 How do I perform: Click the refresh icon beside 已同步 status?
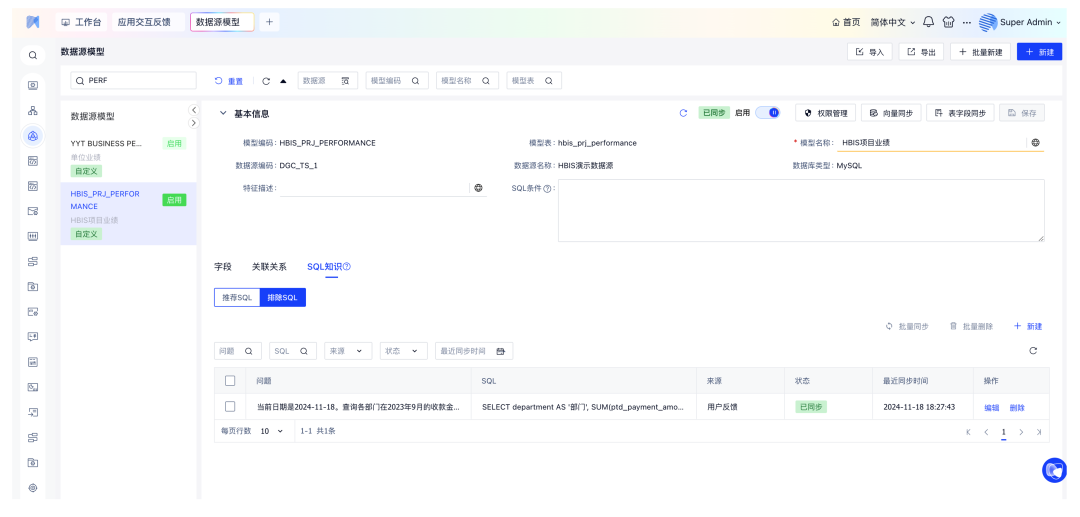[x=683, y=113]
